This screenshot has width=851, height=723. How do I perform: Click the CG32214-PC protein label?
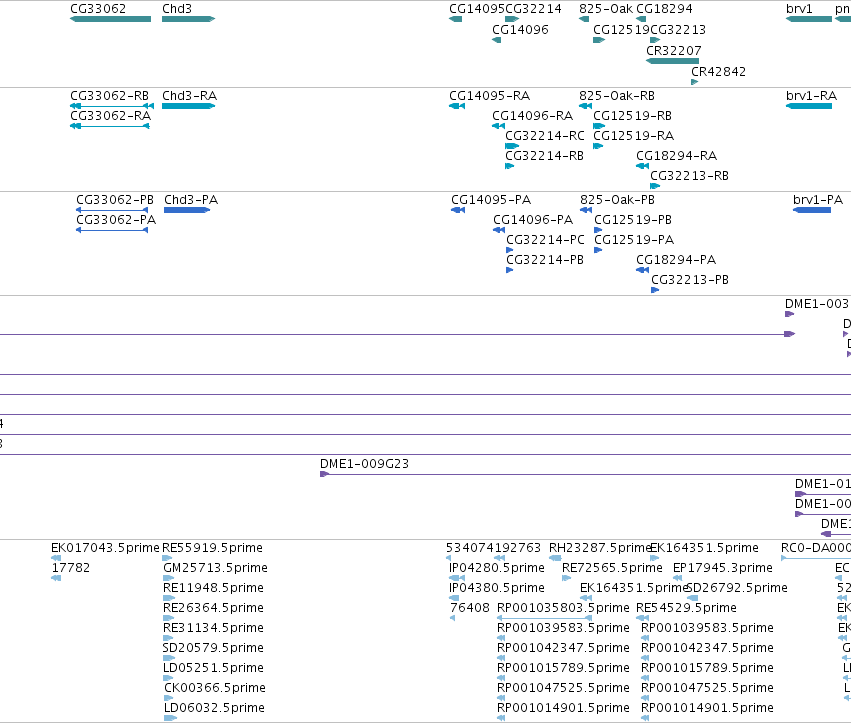[x=545, y=240]
